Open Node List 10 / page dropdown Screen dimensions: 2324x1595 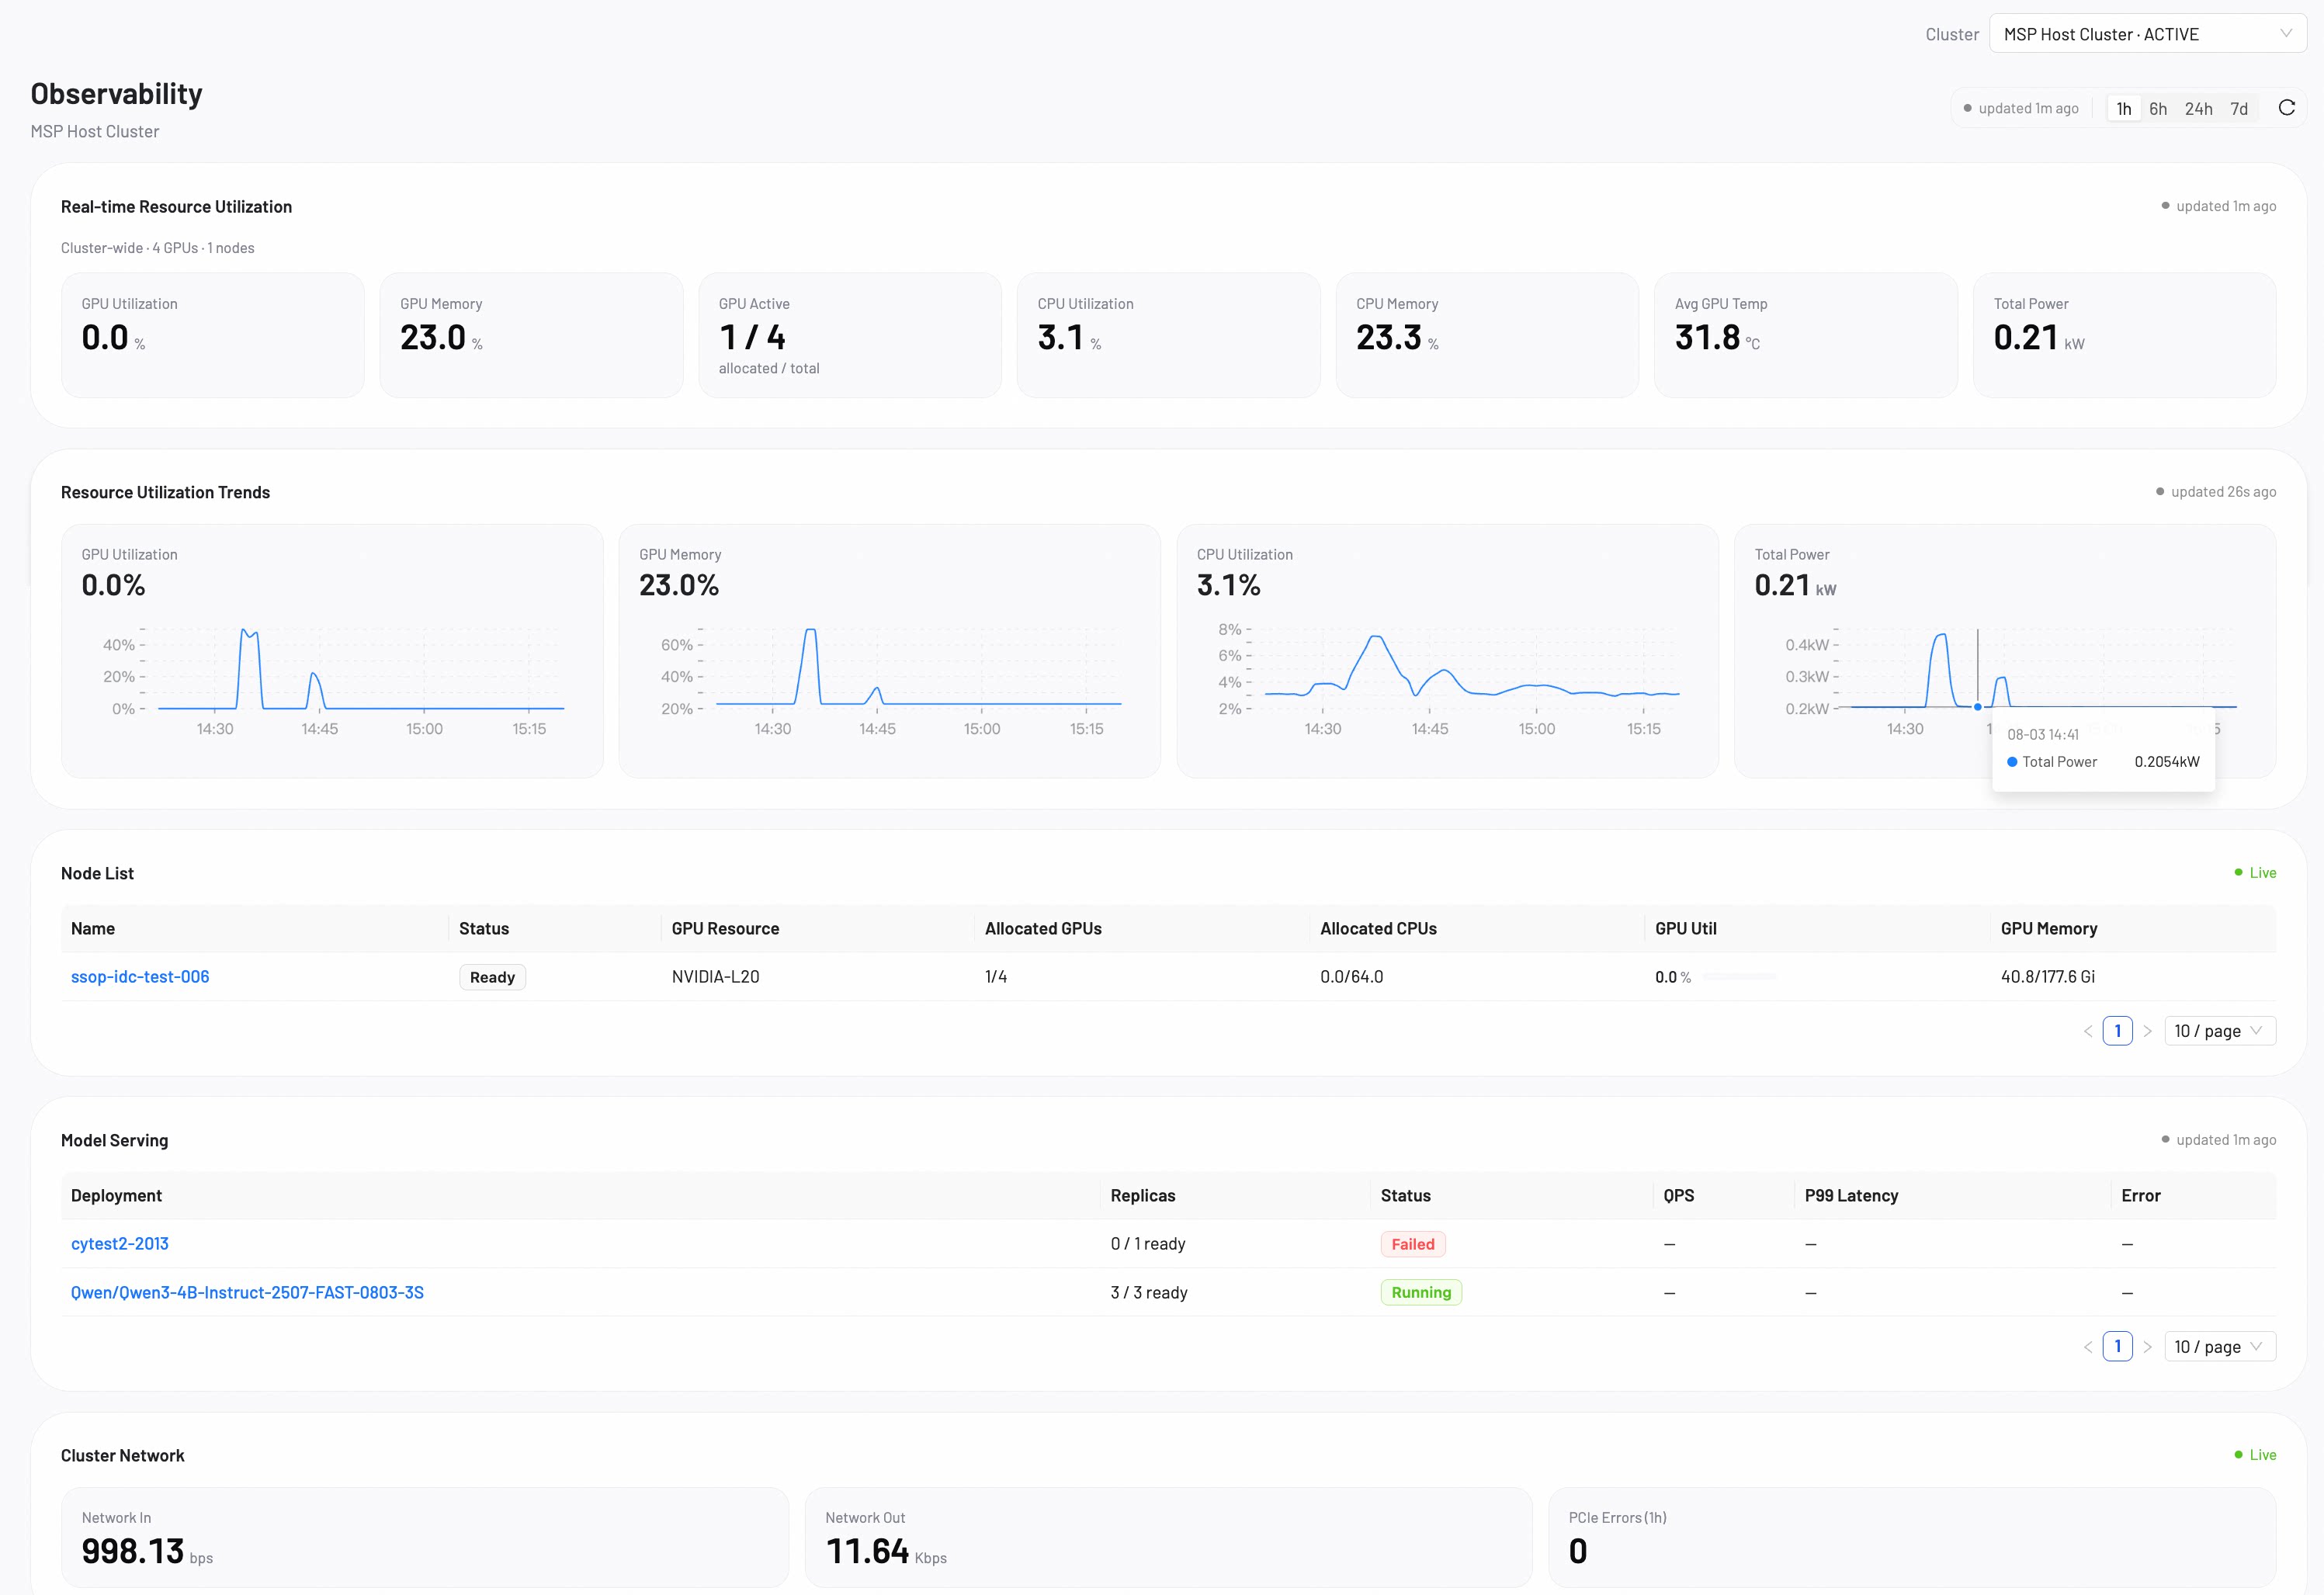[x=2220, y=1031]
